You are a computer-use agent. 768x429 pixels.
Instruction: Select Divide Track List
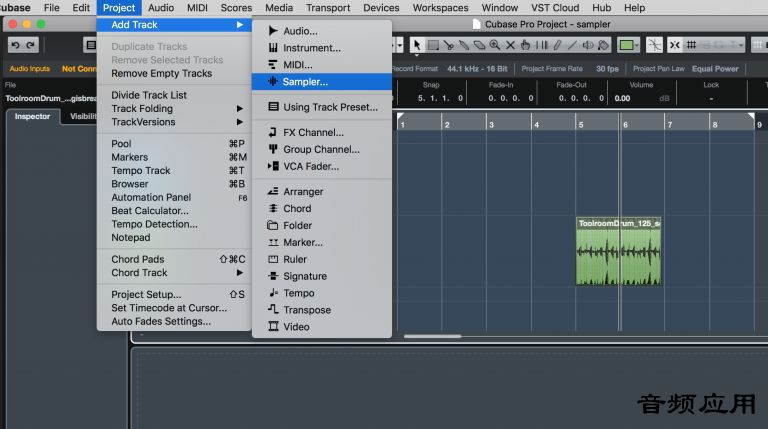click(174, 95)
